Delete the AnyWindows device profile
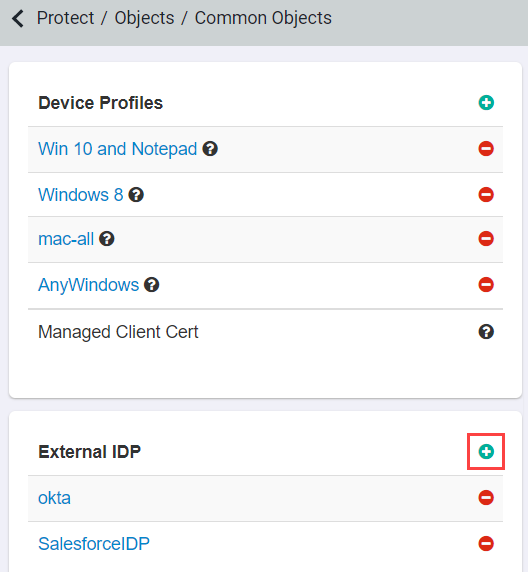This screenshot has width=528, height=572. click(x=486, y=285)
